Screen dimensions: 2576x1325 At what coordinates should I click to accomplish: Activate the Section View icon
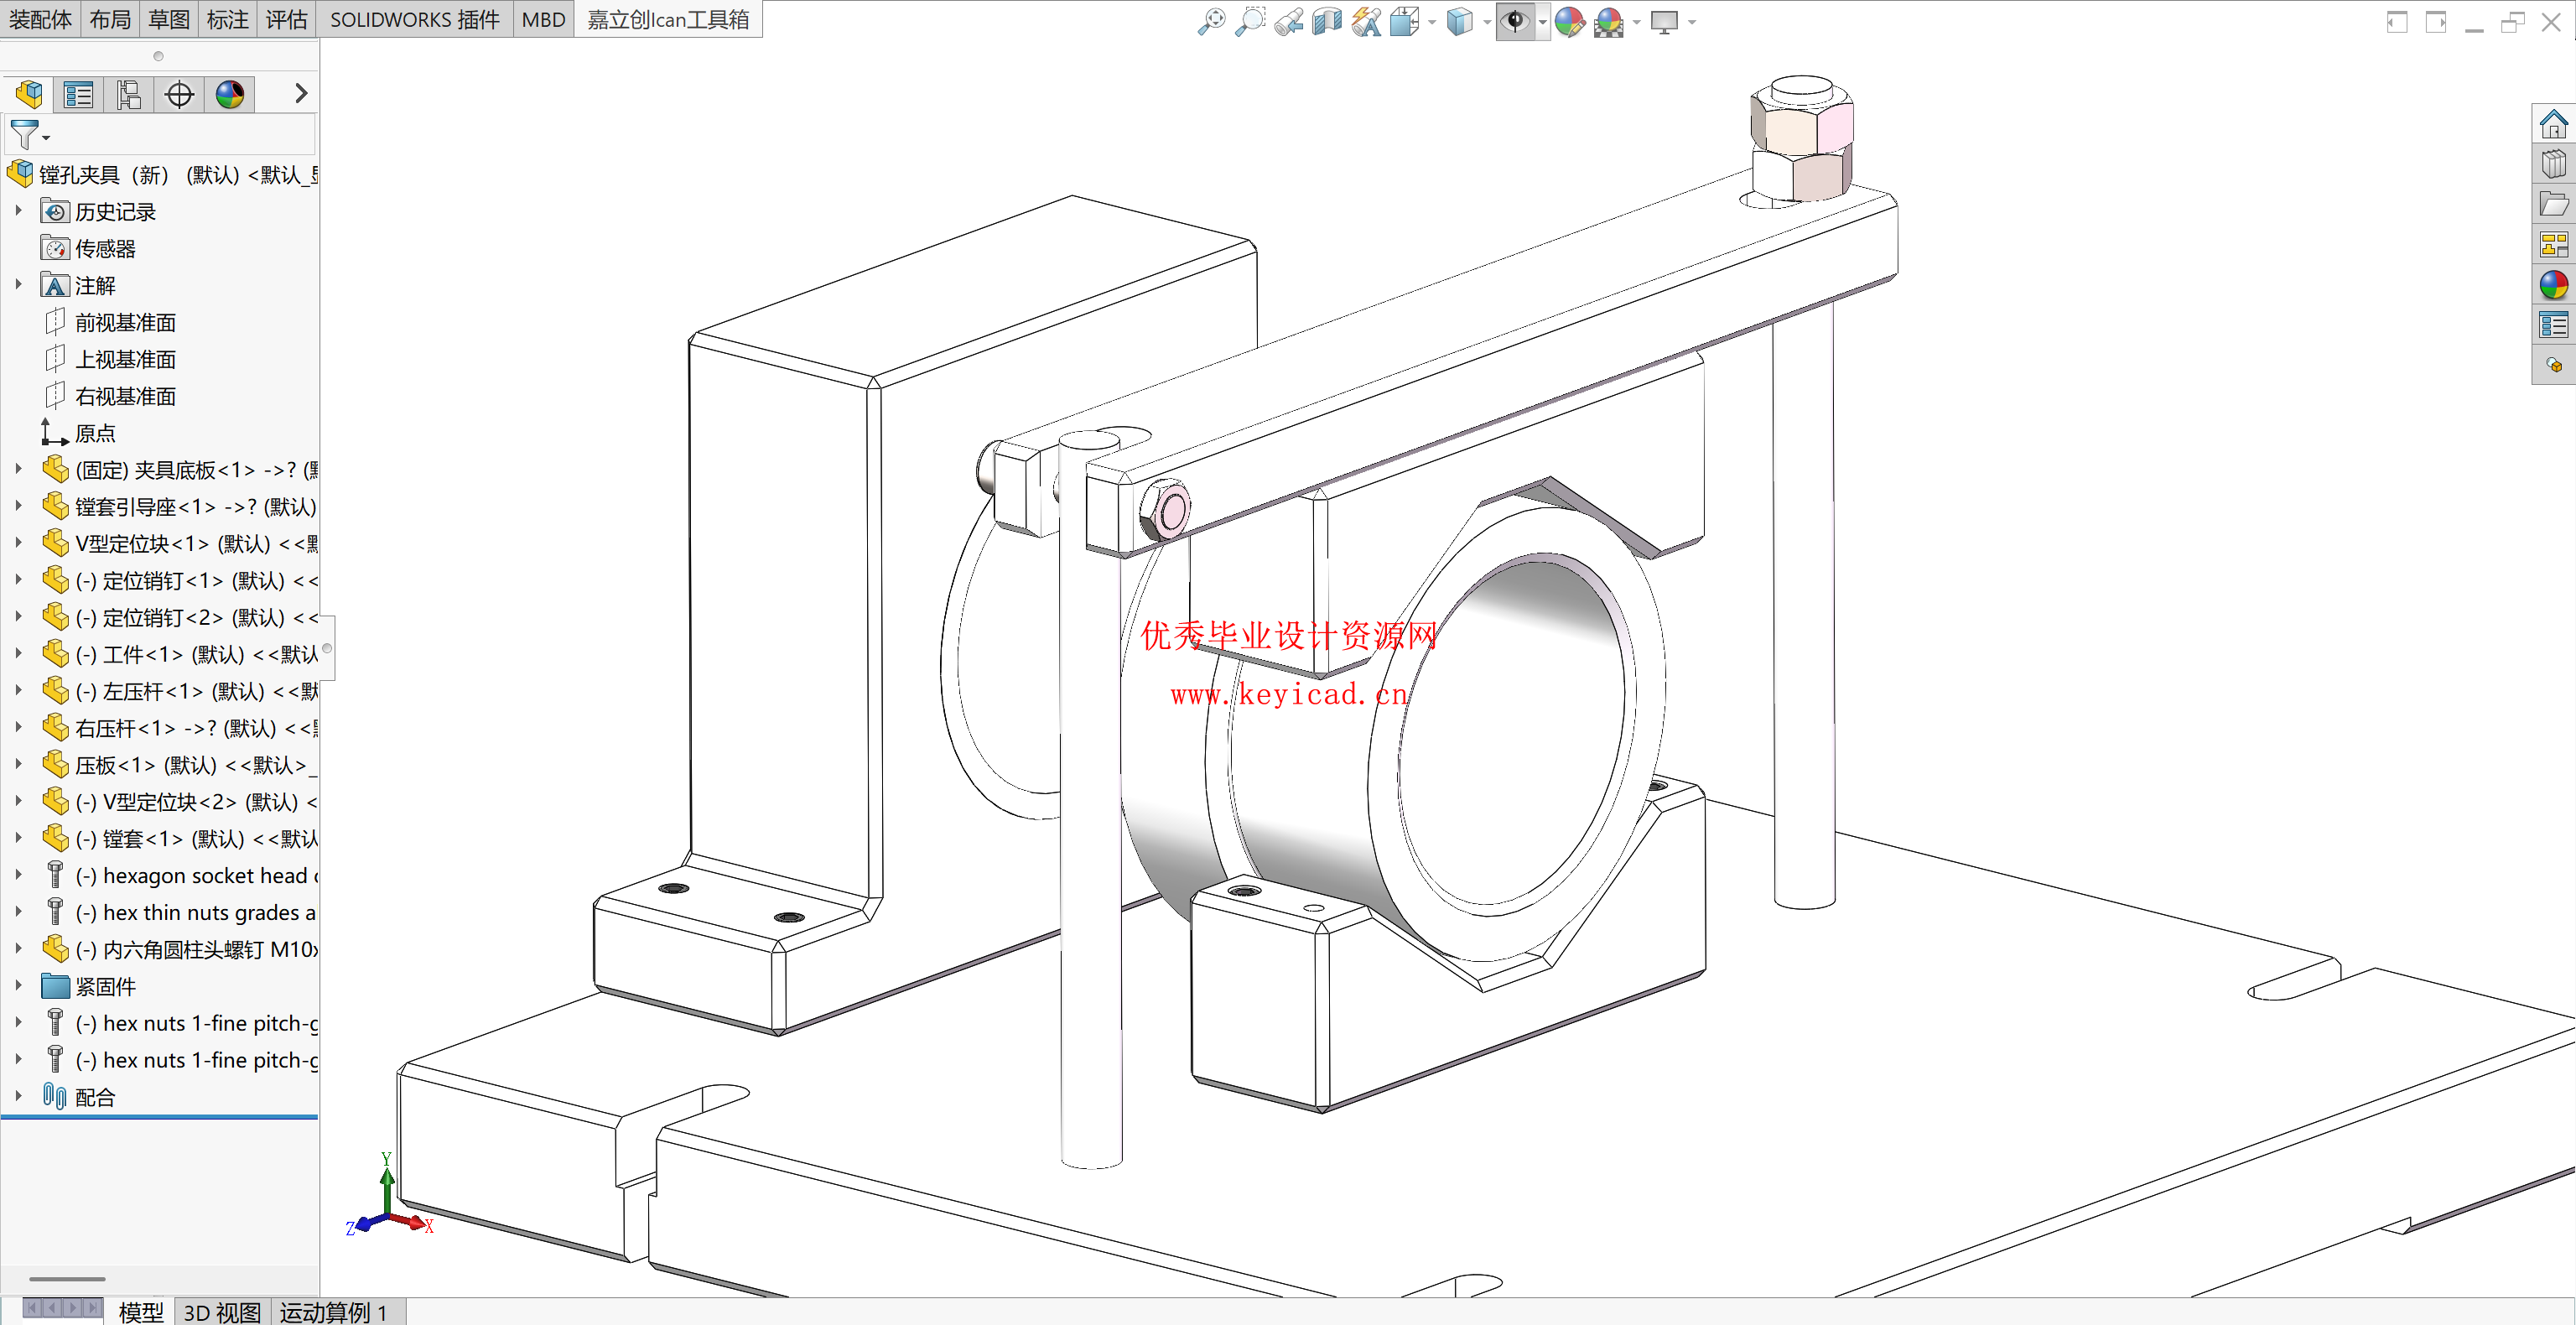(1327, 21)
